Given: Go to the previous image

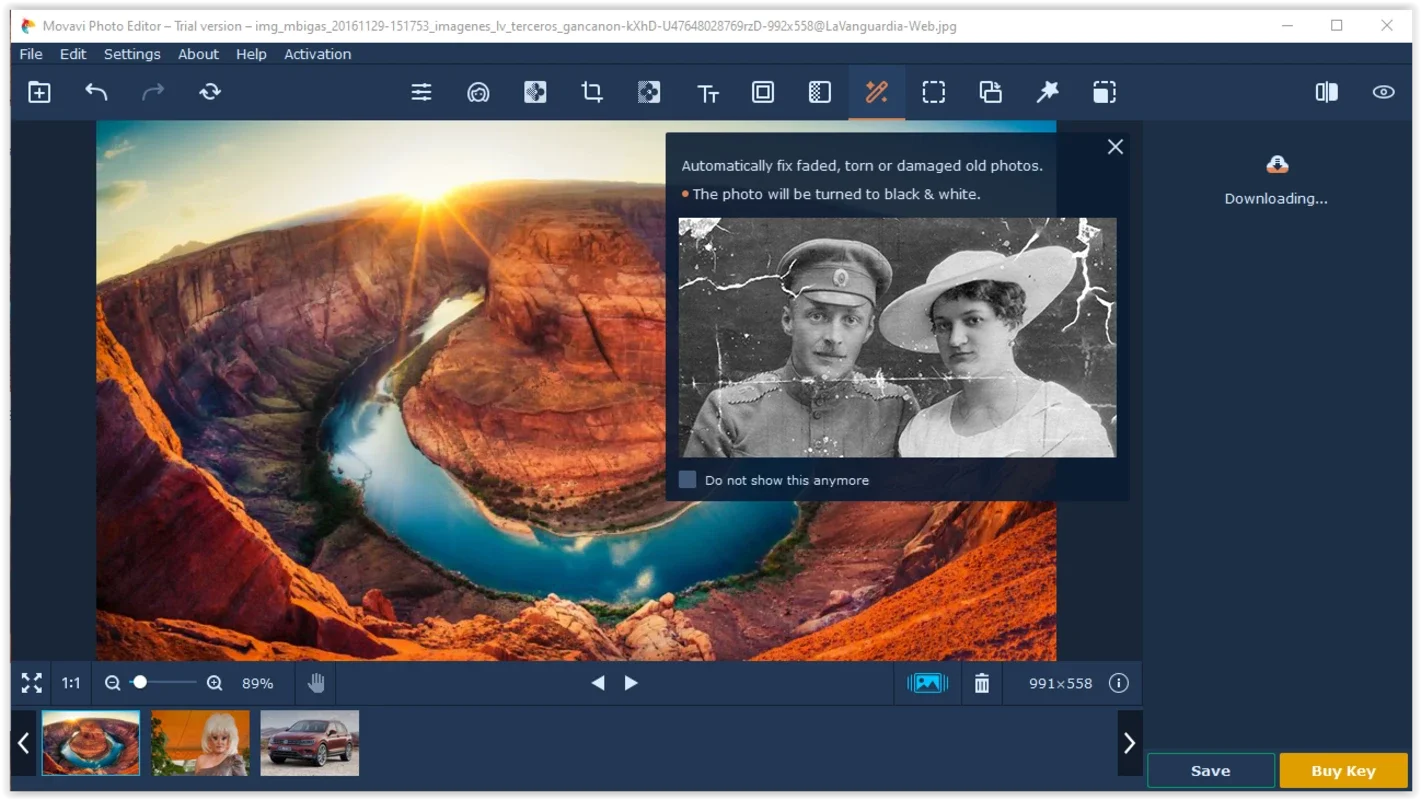Looking at the screenshot, I should (x=598, y=683).
